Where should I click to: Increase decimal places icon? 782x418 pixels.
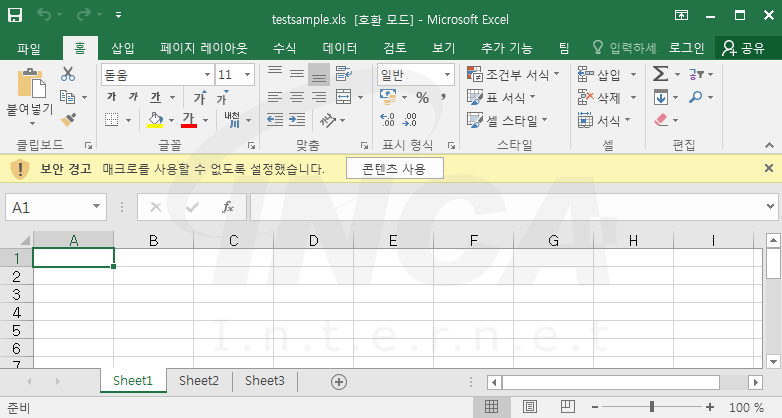388,120
